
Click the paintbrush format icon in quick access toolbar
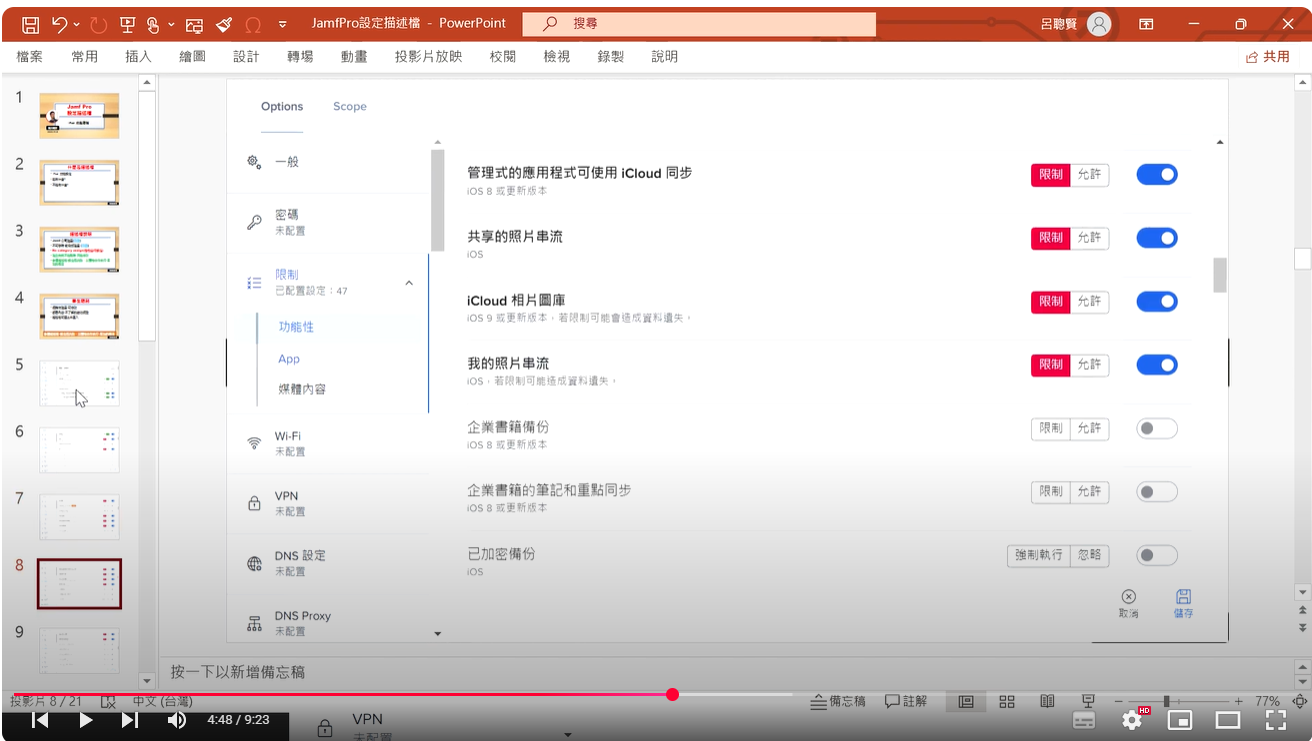point(224,23)
